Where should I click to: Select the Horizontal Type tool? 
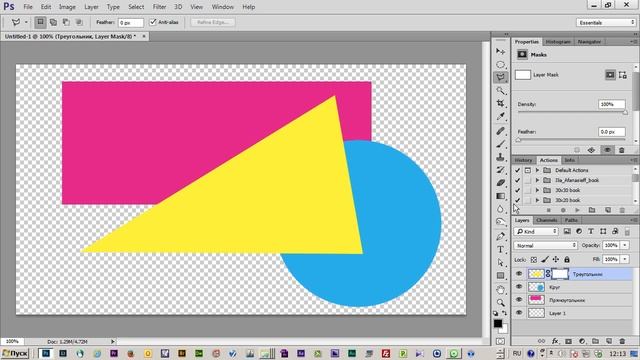click(x=500, y=249)
